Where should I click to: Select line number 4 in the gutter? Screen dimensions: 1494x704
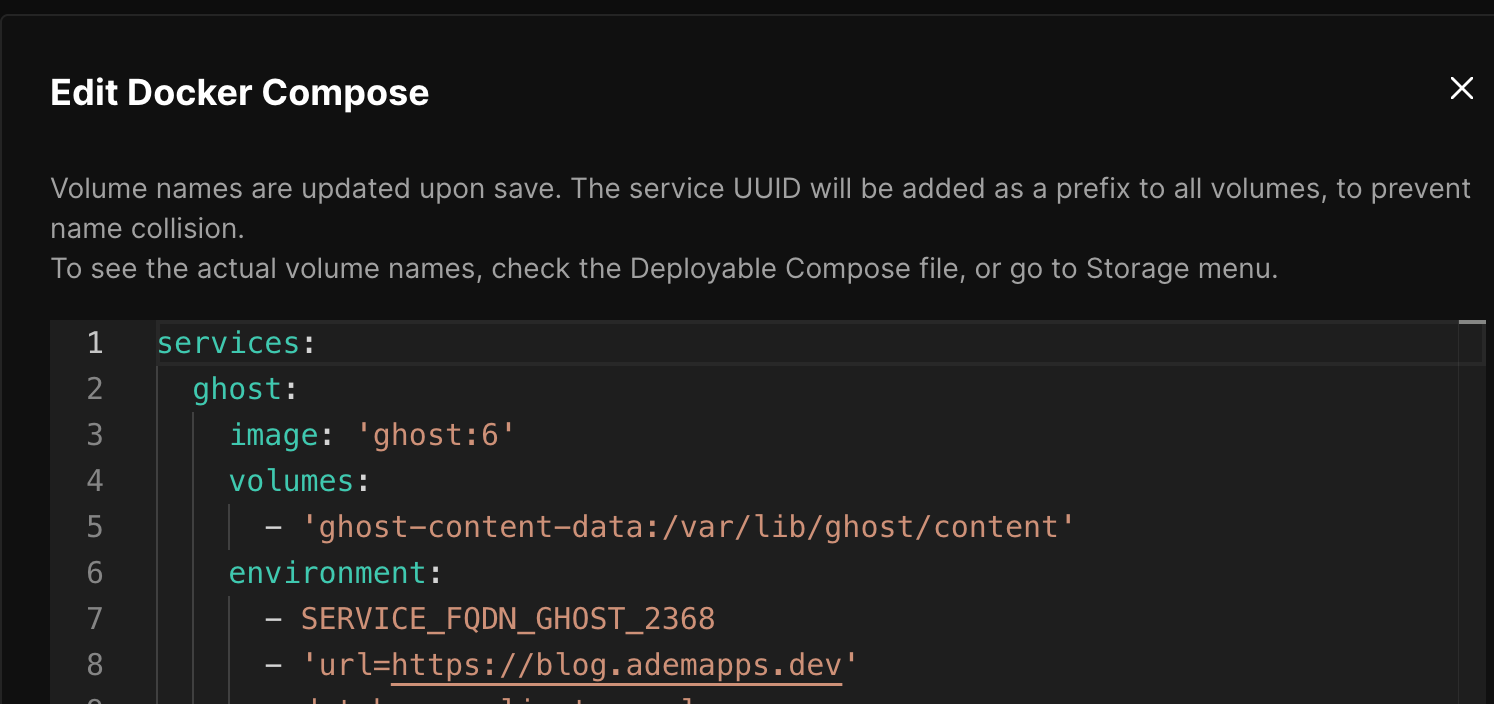pos(94,481)
